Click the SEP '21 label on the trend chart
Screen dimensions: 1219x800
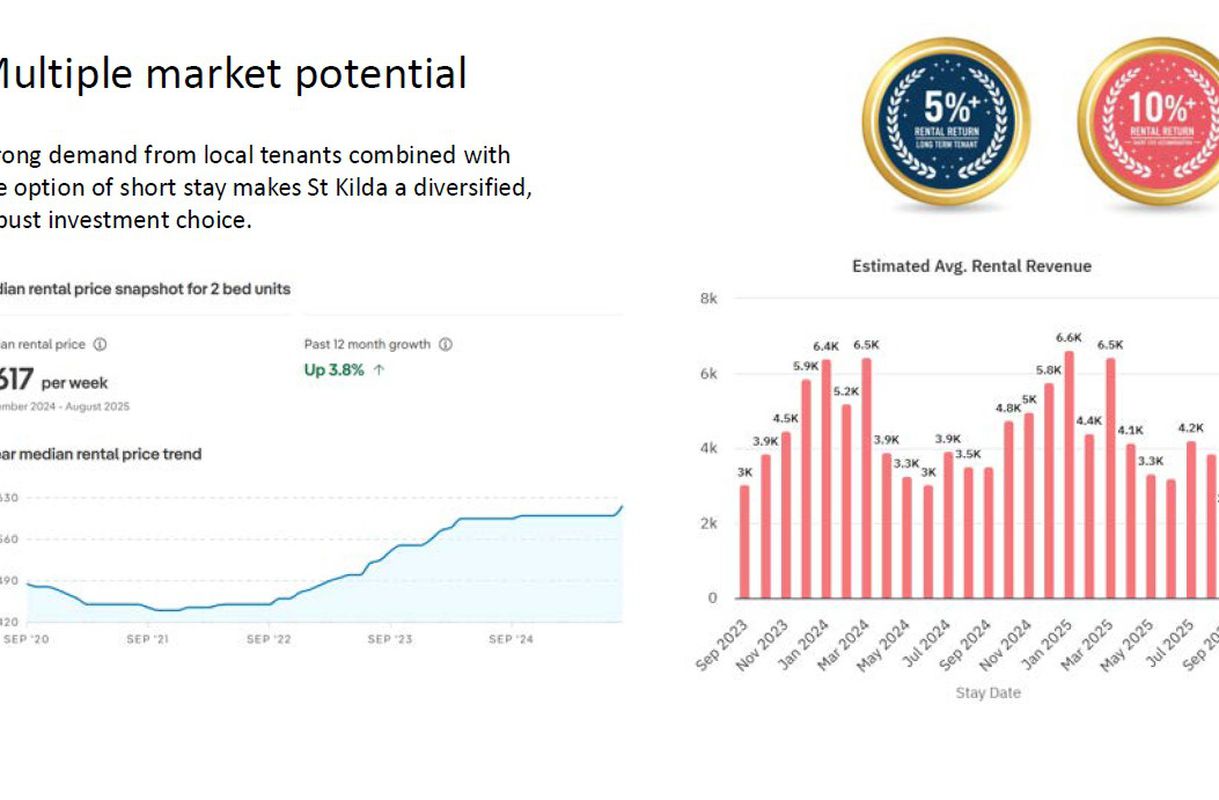[147, 639]
